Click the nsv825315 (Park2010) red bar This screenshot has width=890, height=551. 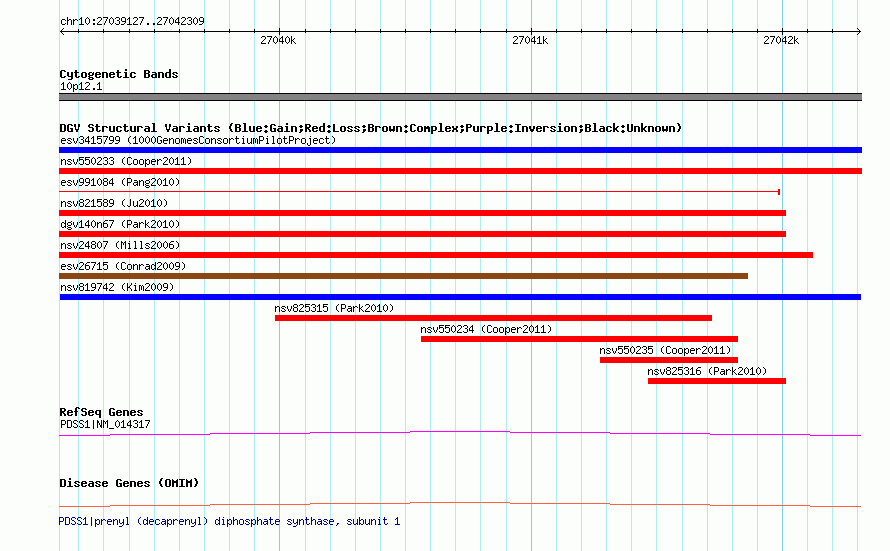[x=493, y=318]
